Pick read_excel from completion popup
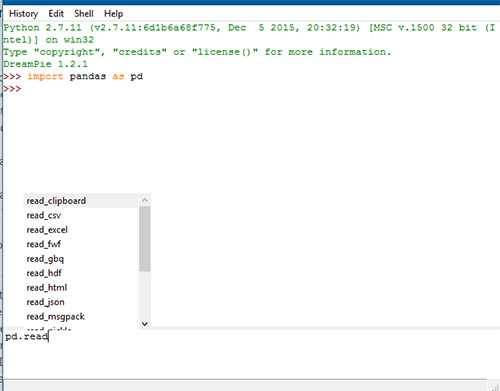 [x=82, y=230]
